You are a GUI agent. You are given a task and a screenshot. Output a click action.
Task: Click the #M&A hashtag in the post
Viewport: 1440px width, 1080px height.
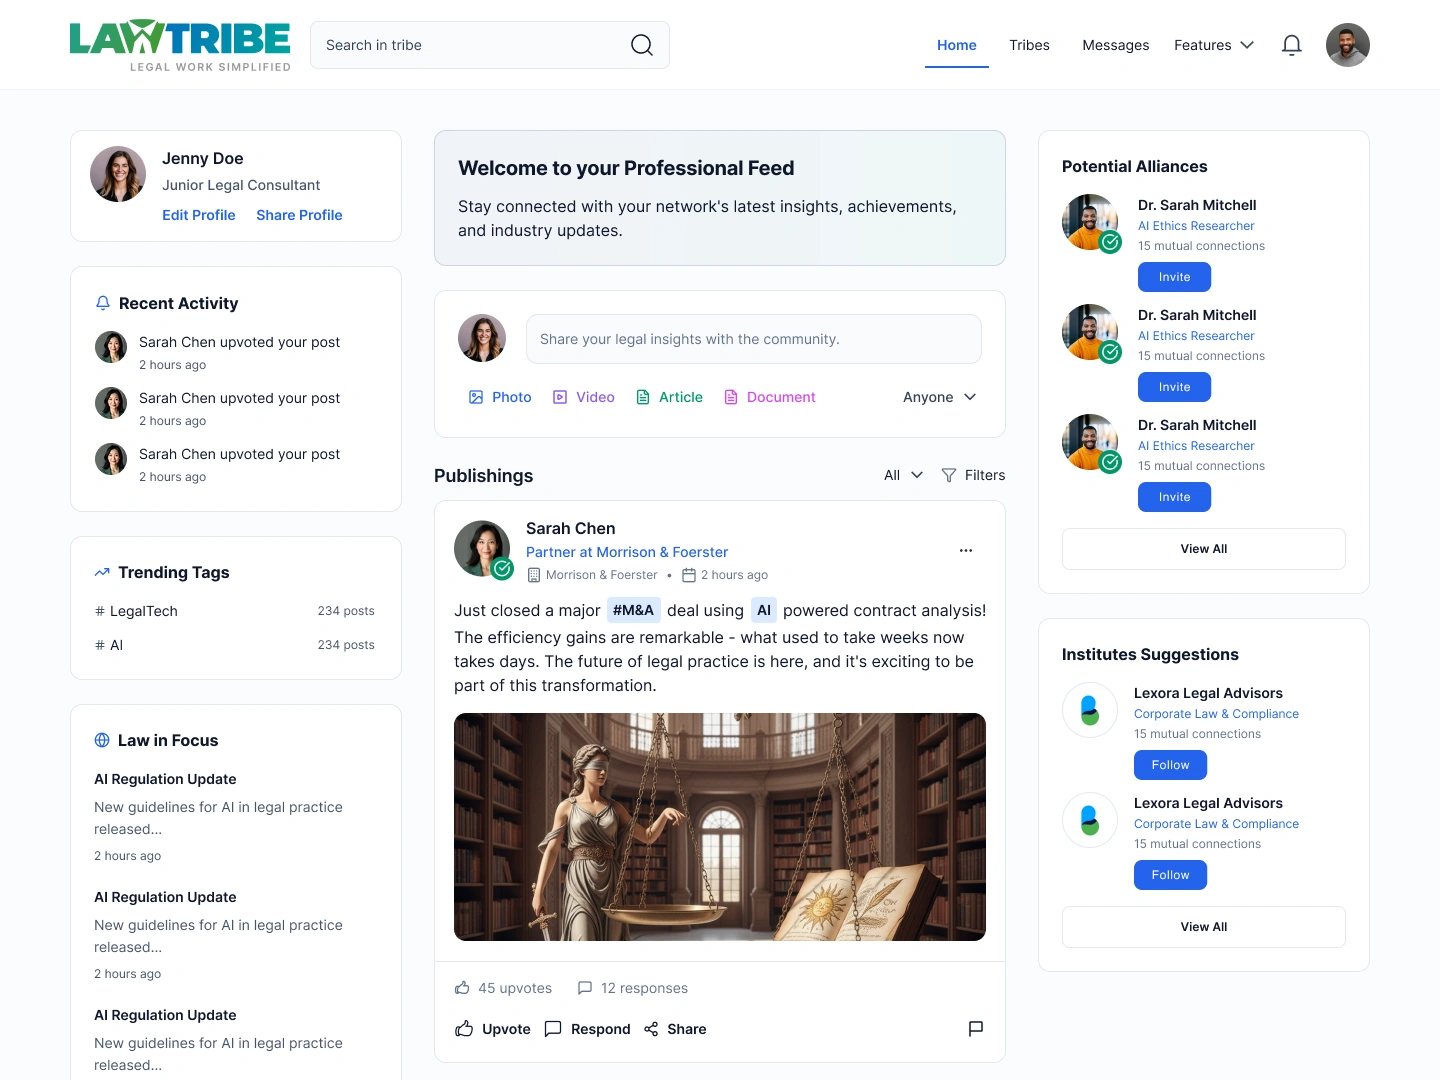tap(633, 610)
